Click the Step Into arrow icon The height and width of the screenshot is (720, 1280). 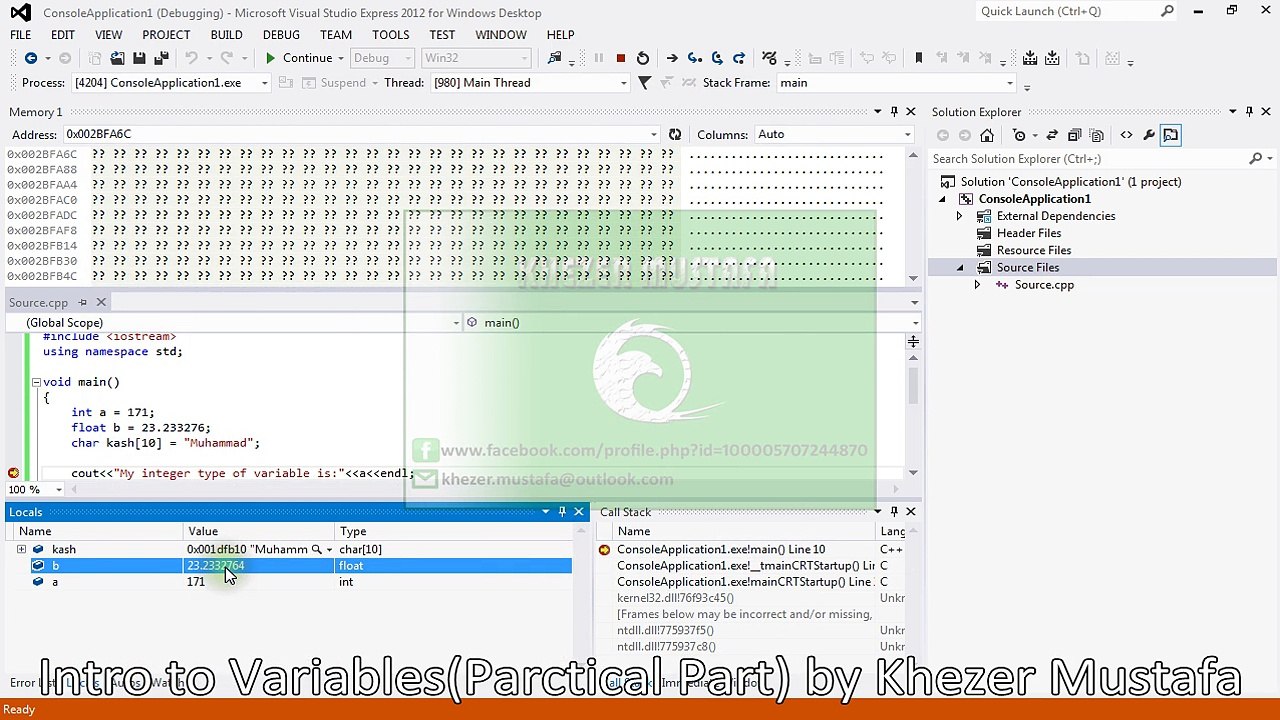coord(695,59)
